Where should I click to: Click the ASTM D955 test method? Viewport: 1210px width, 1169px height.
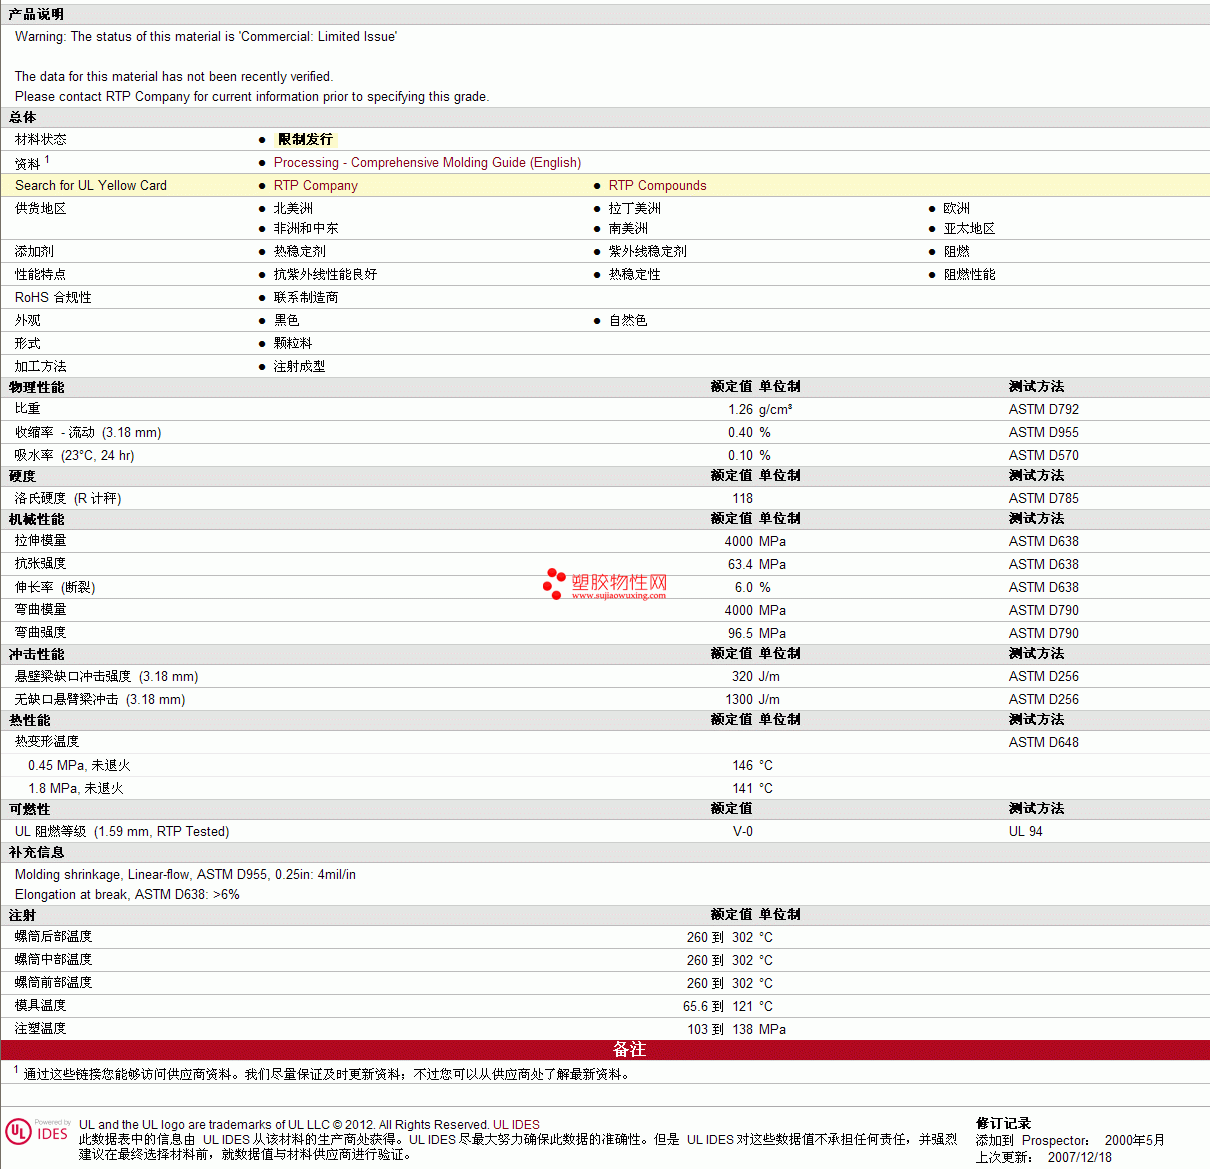pos(1044,432)
